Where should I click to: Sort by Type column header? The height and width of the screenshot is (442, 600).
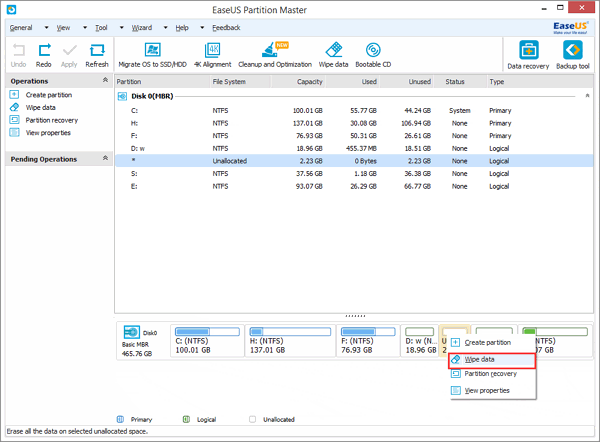[x=540, y=82]
